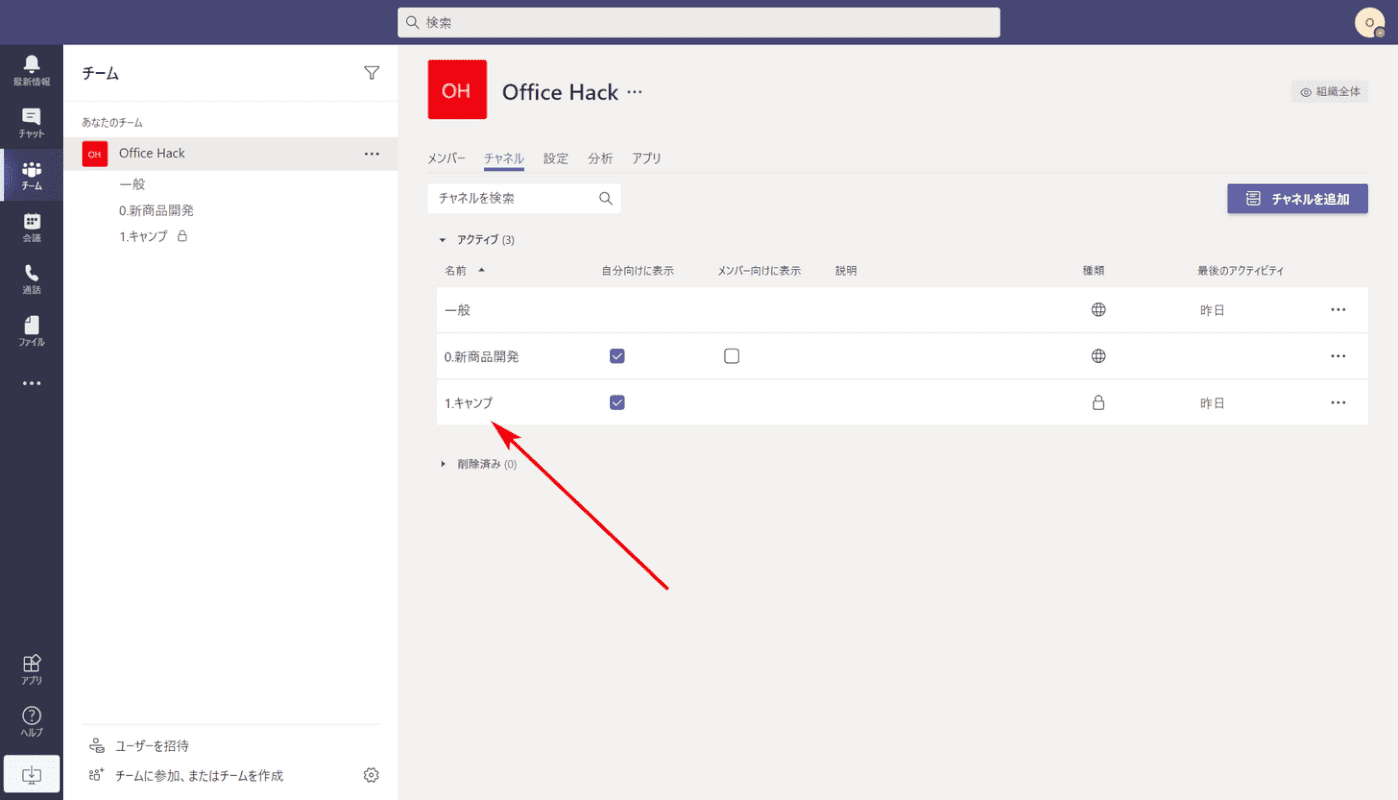Check メンバー向けに表示 for 0.新商品開発
This screenshot has height=800, width=1398.
[x=732, y=356]
